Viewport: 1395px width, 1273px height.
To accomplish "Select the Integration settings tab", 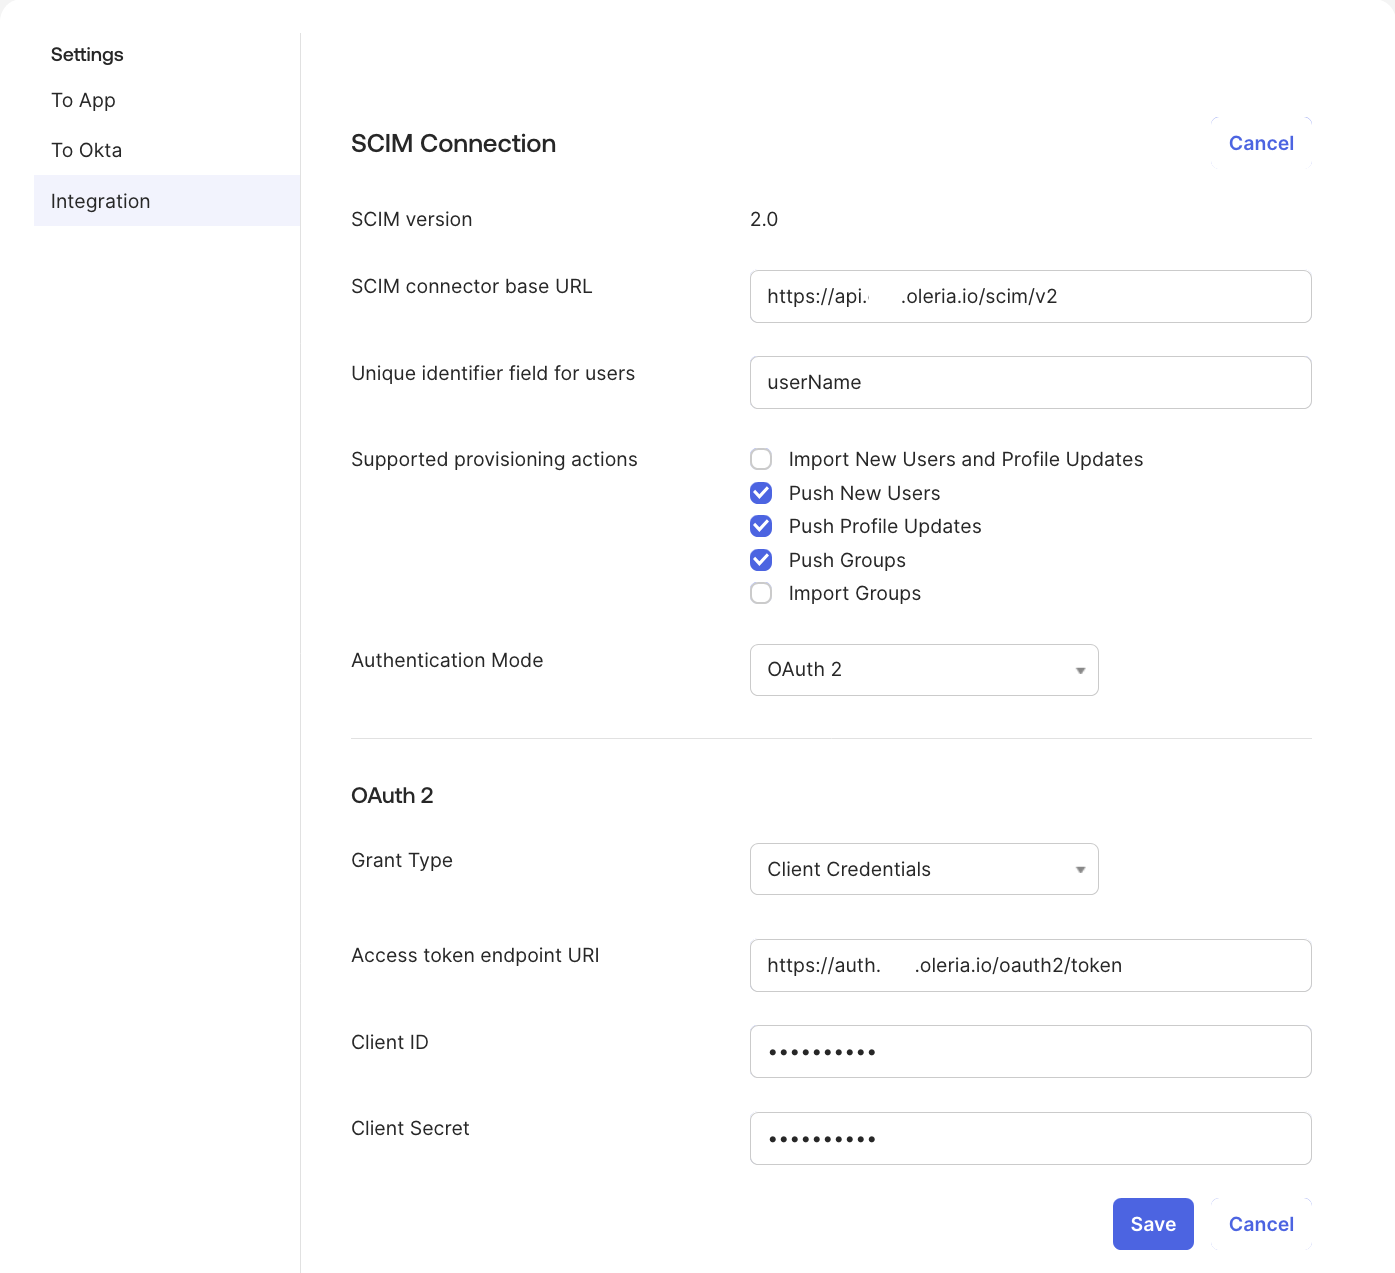I will [x=167, y=201].
